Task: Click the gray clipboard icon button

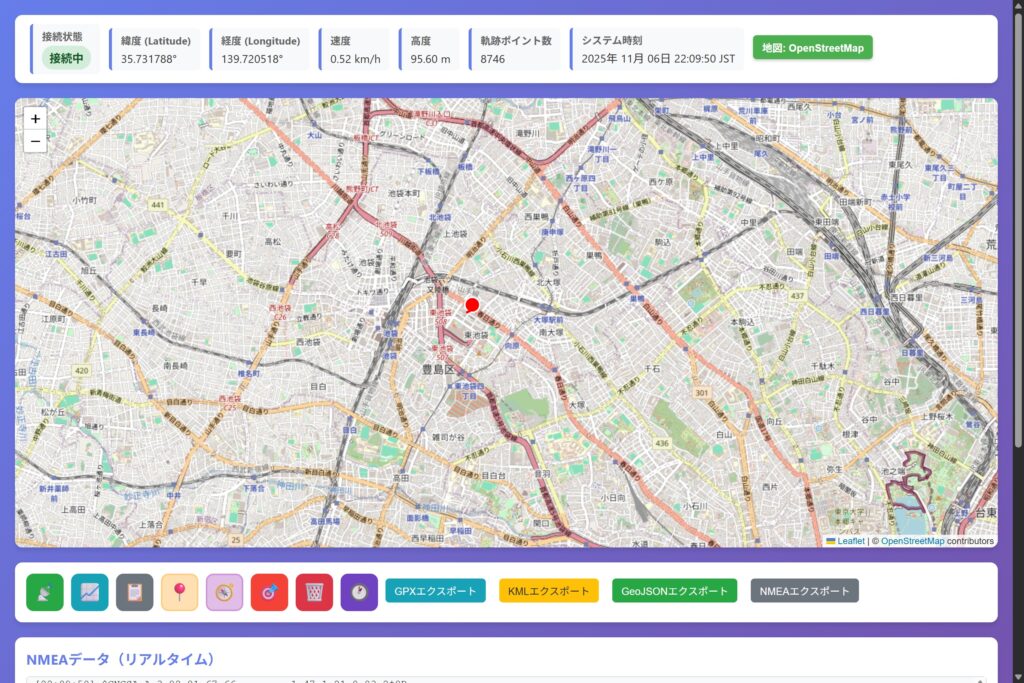Action: click(x=135, y=592)
